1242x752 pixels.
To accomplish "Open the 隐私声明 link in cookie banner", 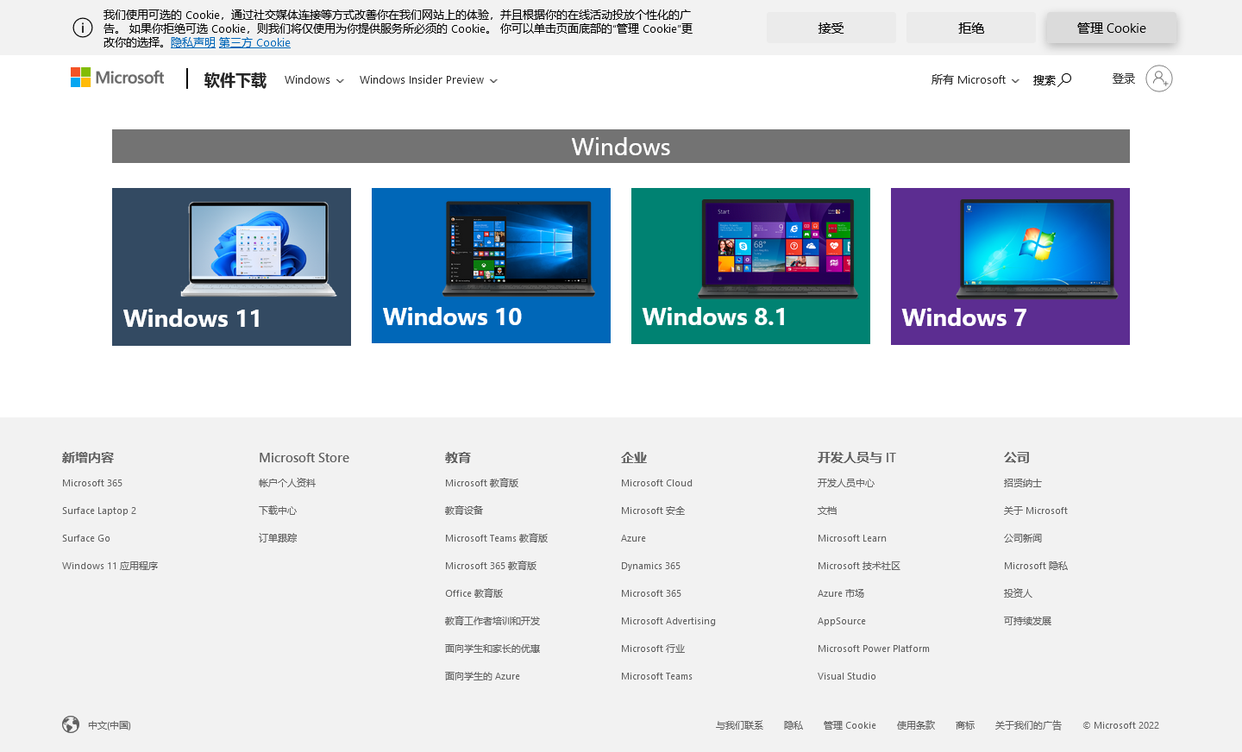I will (193, 43).
